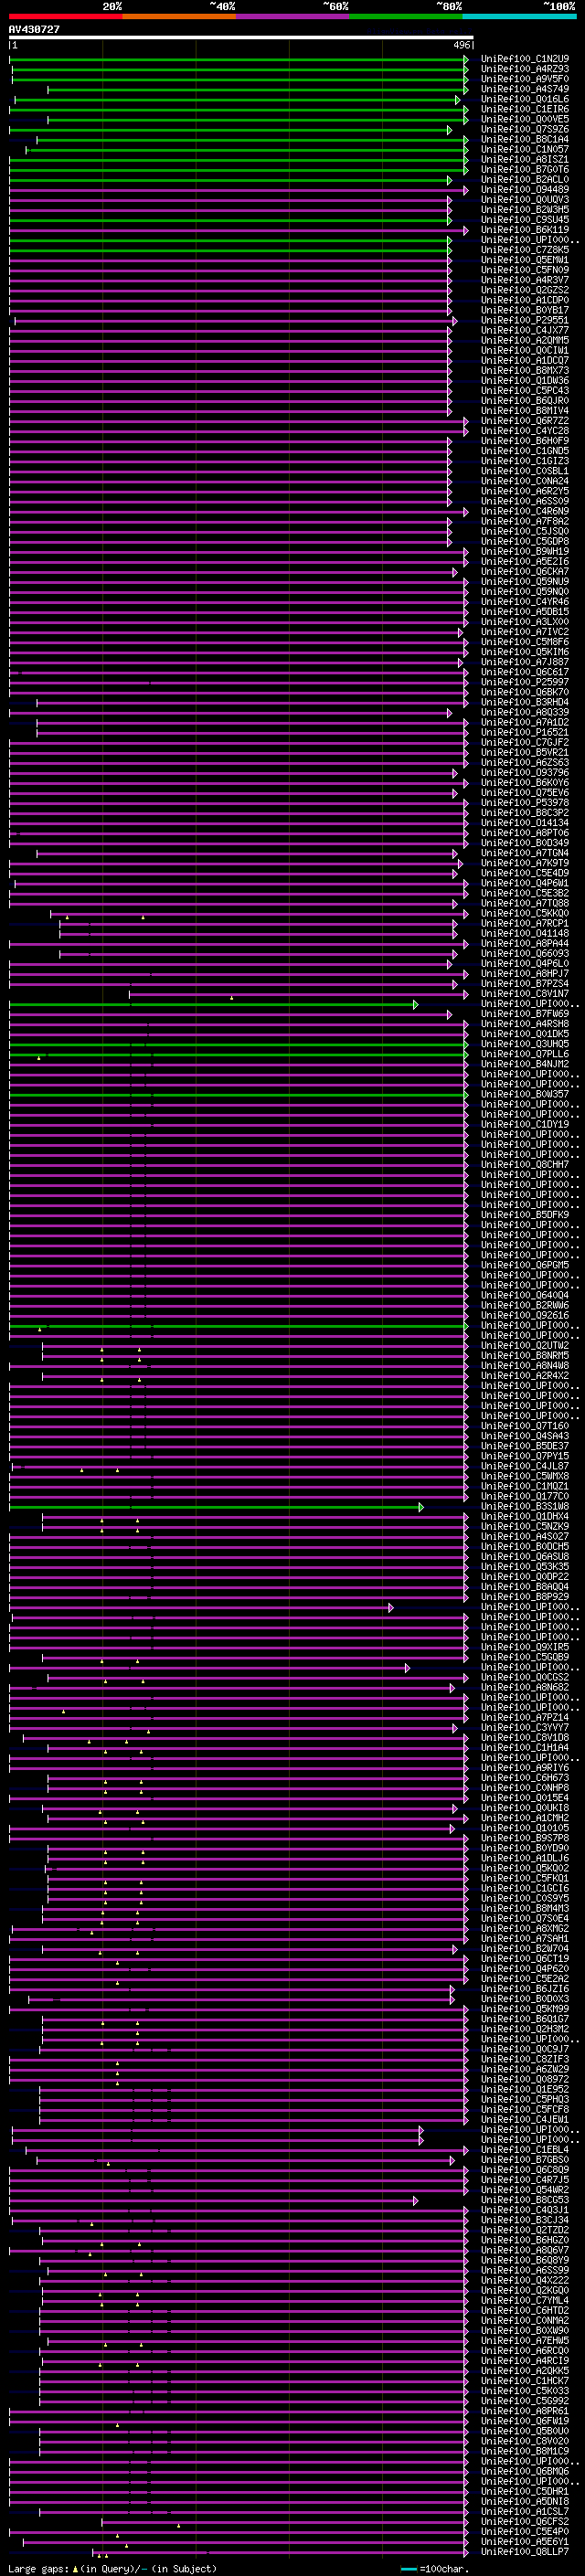Select the UniRef100_P29551 label
585x2576 pixels.
[x=525, y=320]
